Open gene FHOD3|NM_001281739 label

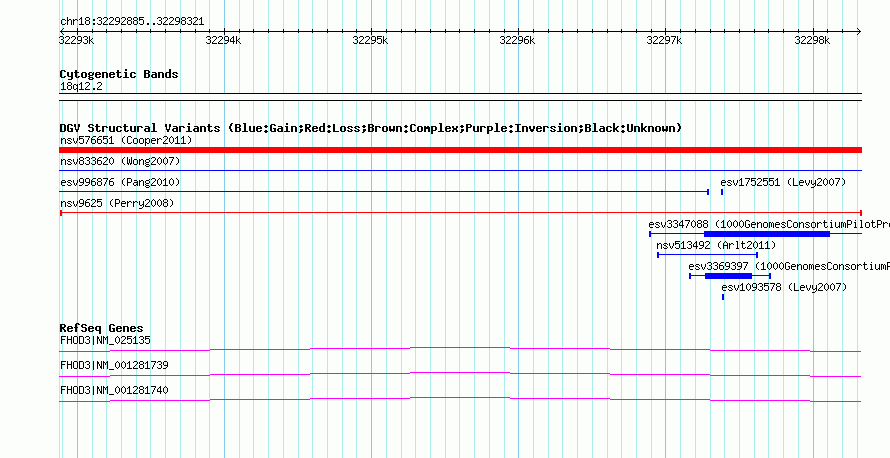pyautogui.click(x=114, y=365)
